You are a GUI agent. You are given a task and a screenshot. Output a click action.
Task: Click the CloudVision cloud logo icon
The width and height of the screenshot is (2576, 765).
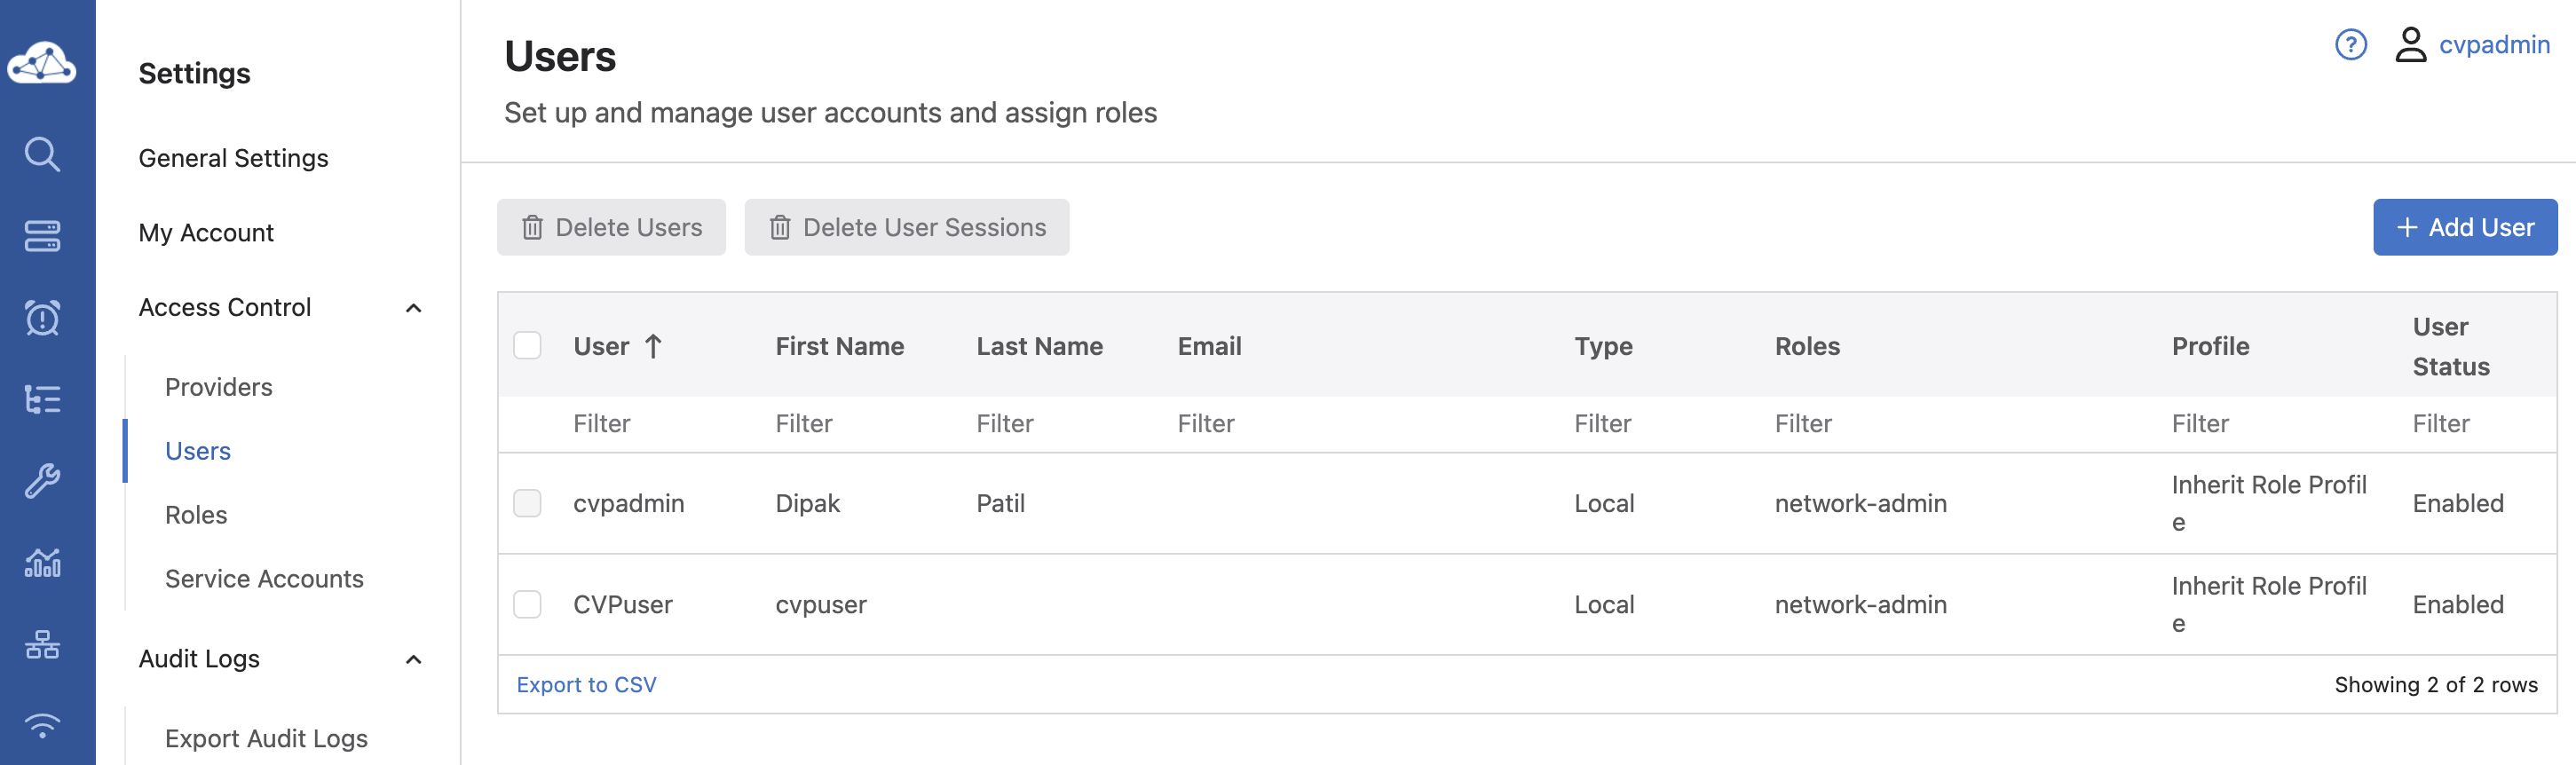coord(42,63)
